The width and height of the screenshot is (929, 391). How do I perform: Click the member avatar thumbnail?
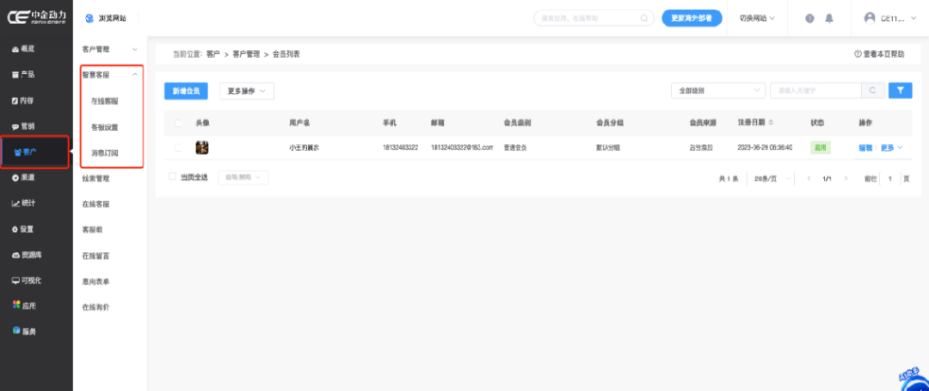[201, 148]
